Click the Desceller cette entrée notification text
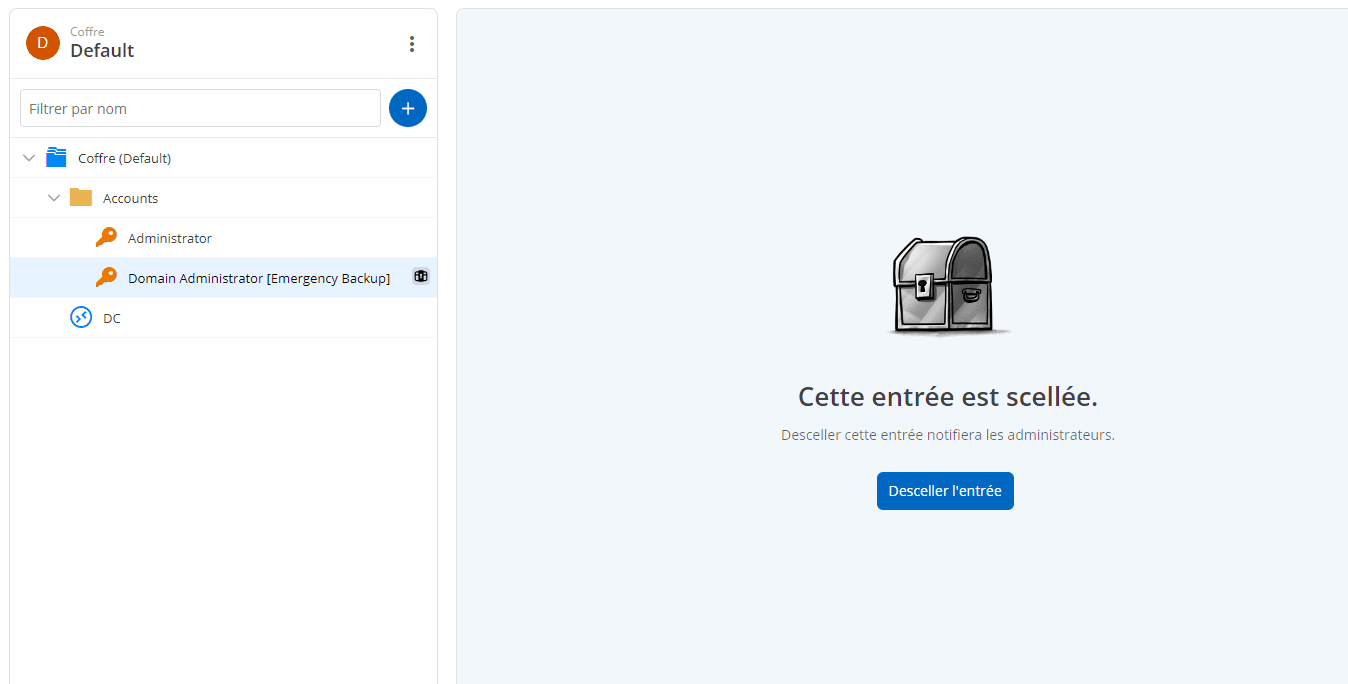Viewport: 1348px width, 684px height. (947, 434)
